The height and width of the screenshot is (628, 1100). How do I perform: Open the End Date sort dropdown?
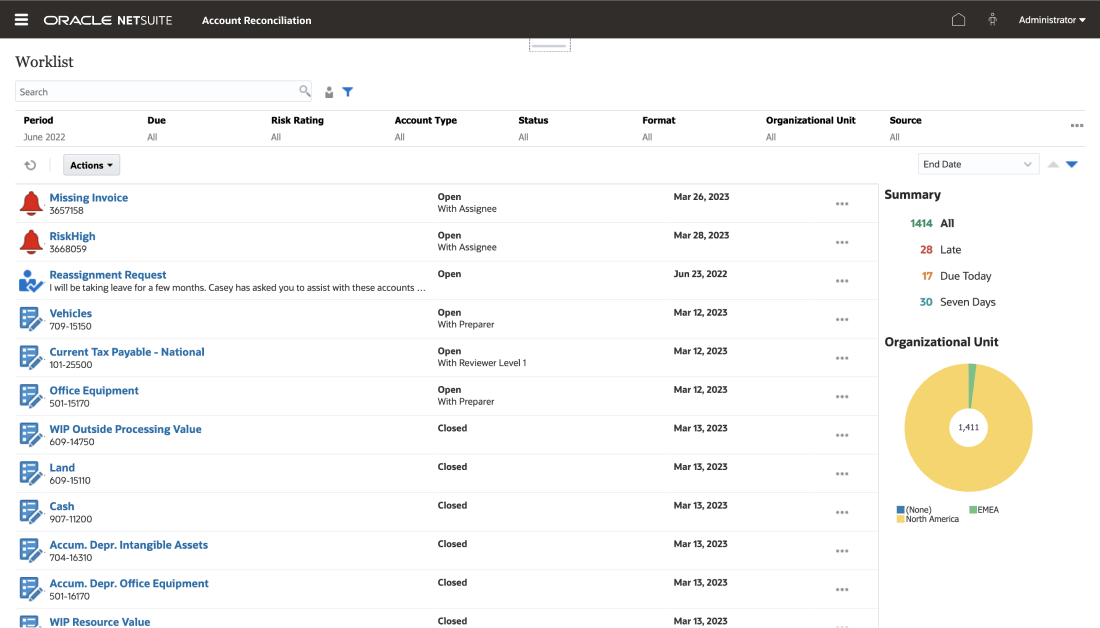(977, 164)
